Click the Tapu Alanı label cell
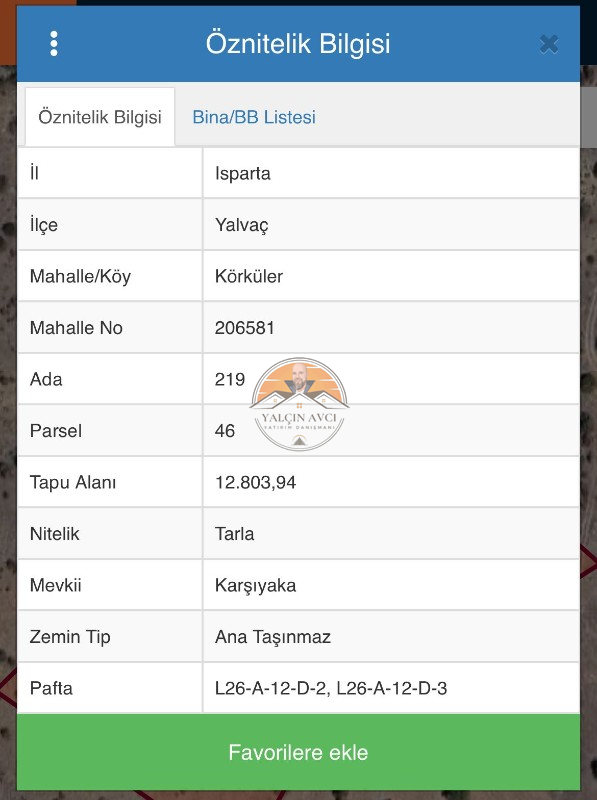The image size is (597, 800). [110, 482]
